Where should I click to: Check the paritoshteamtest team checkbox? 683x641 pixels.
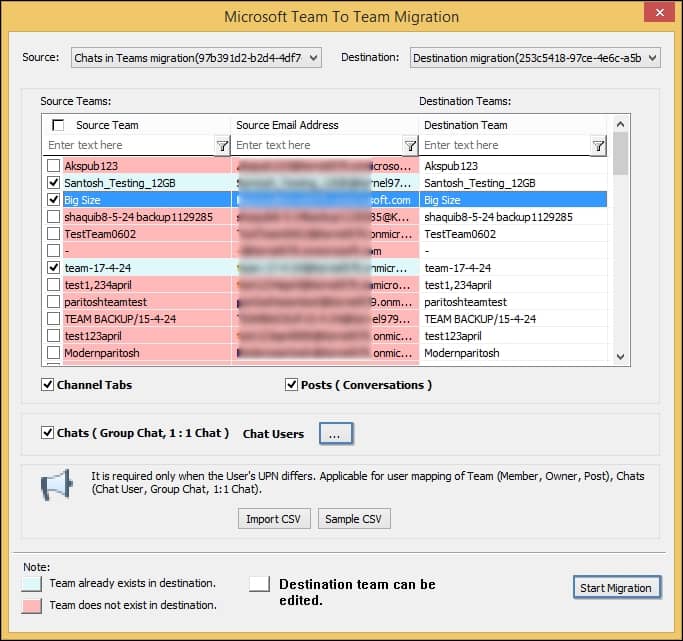pyautogui.click(x=54, y=301)
